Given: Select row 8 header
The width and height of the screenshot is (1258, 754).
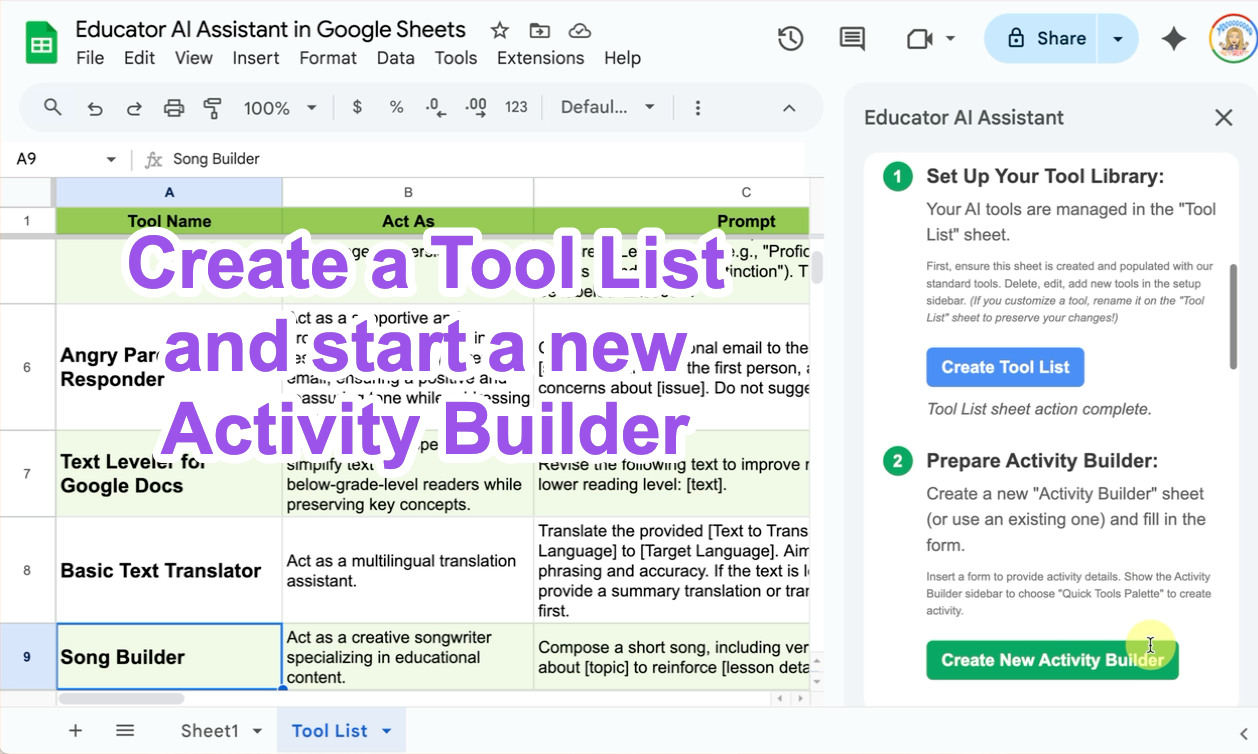Looking at the screenshot, I should [x=27, y=570].
